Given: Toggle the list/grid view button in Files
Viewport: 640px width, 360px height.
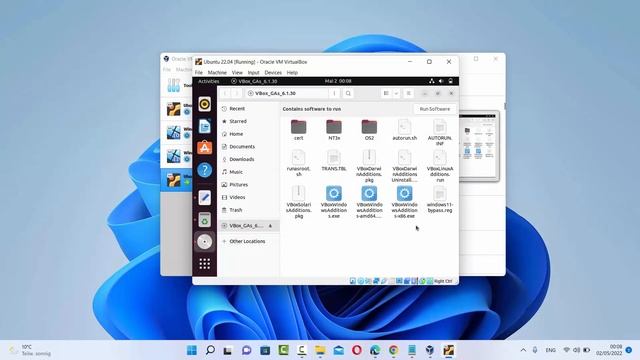Looking at the screenshot, I should (x=386, y=93).
